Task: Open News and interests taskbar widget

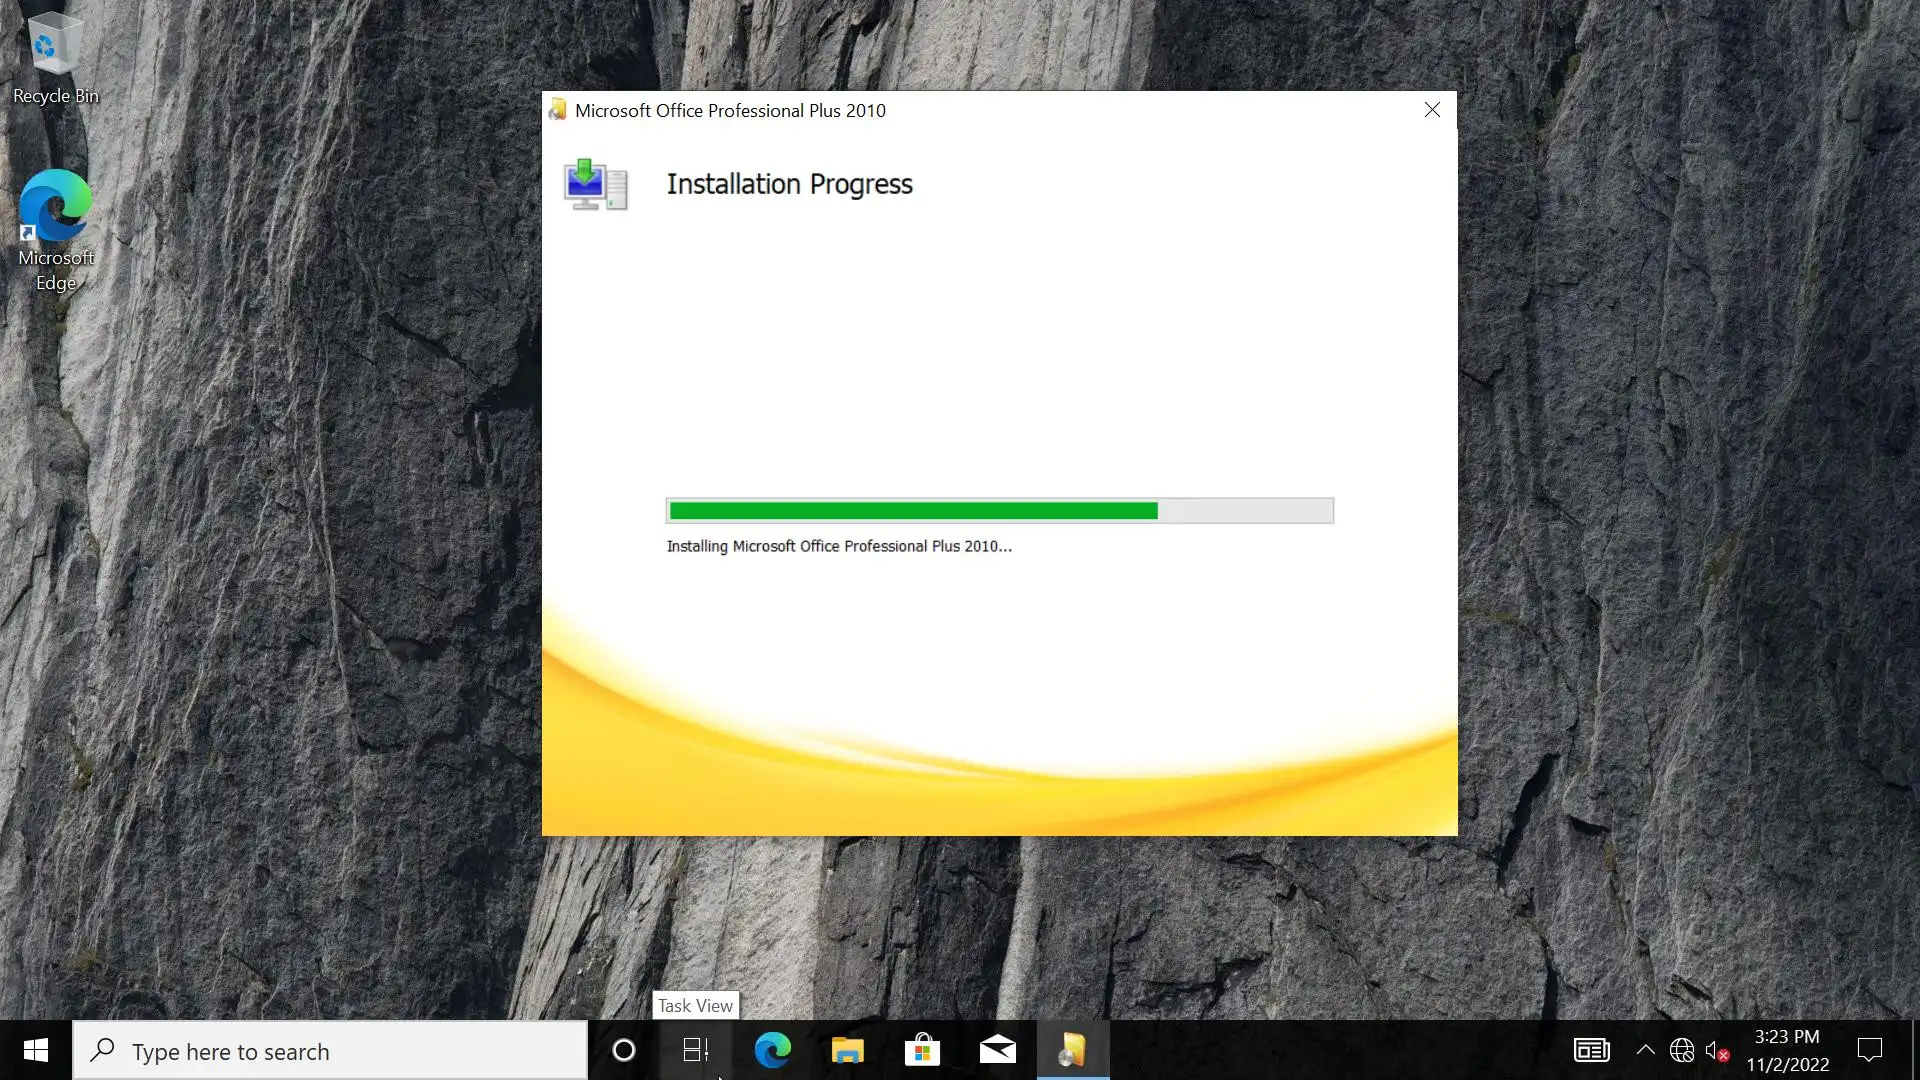Action: (x=1591, y=1050)
